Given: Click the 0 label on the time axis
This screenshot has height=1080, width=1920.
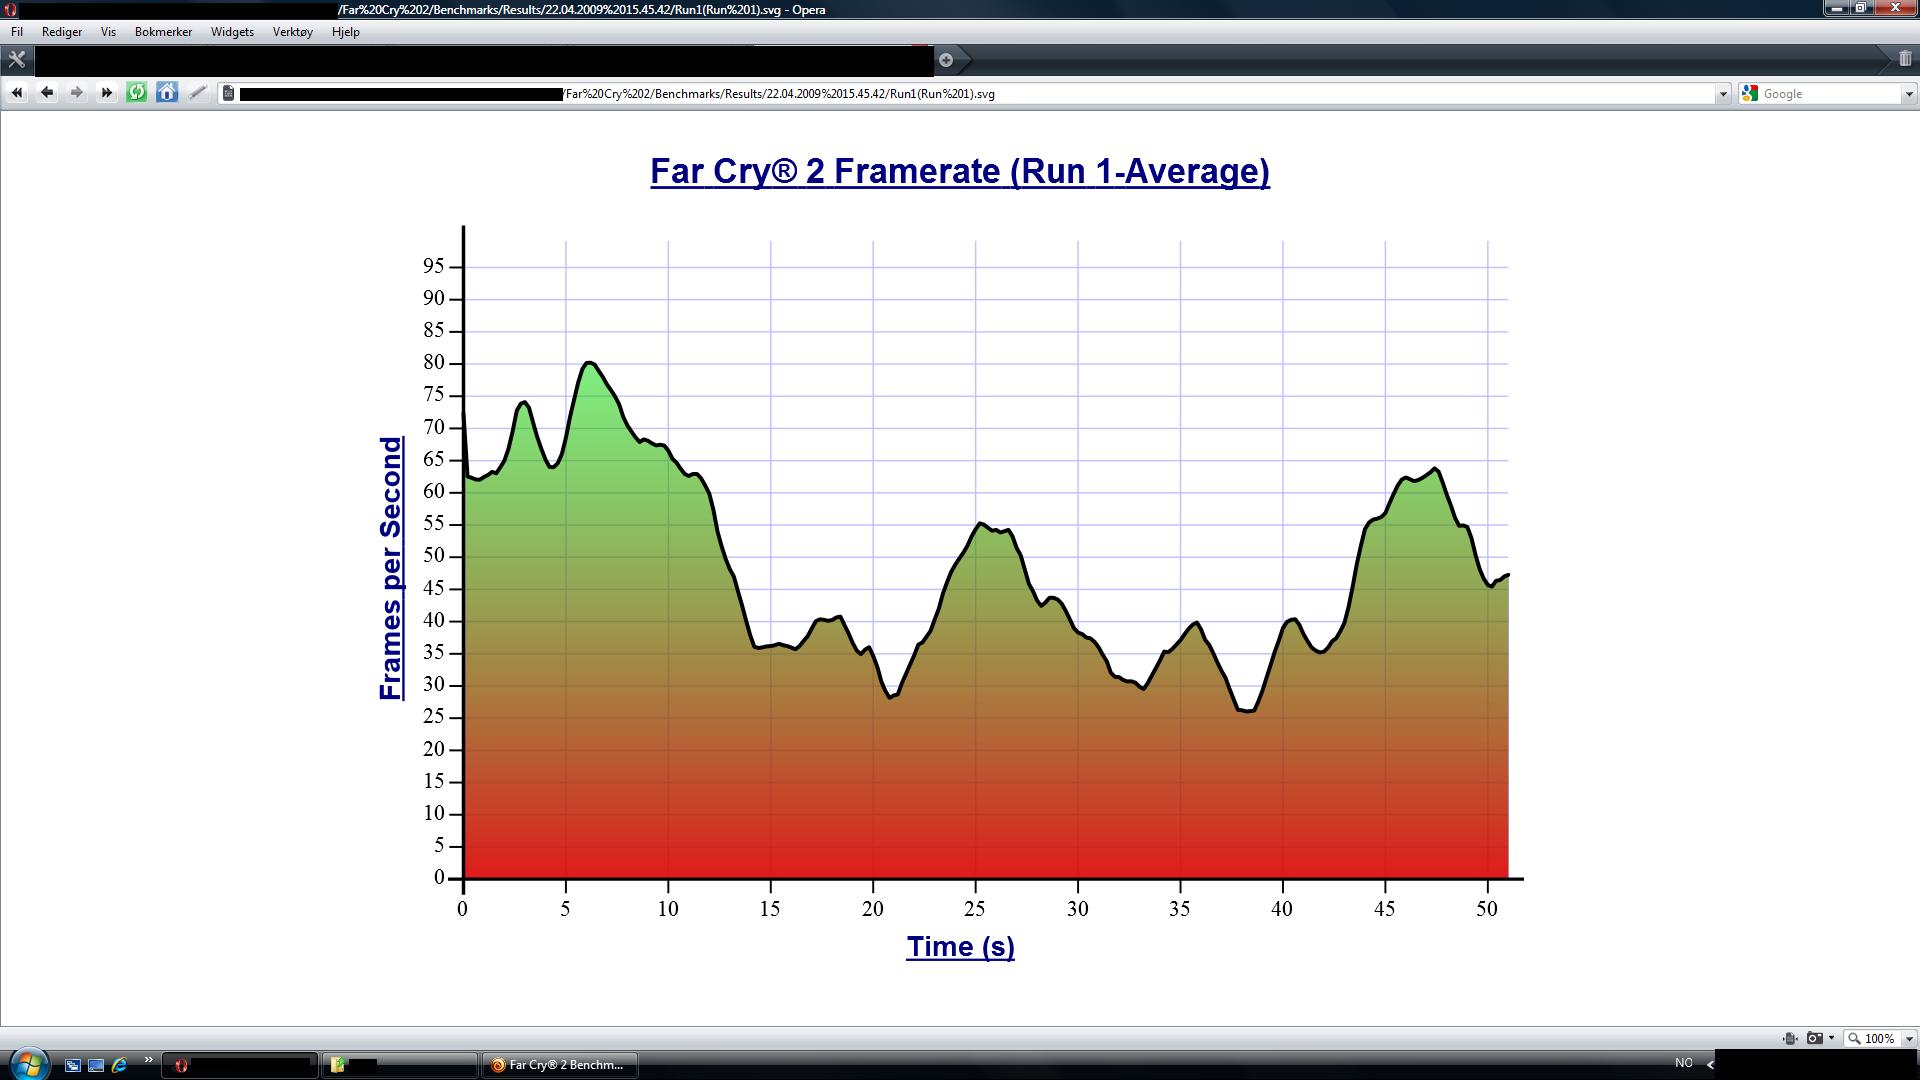Looking at the screenshot, I should tap(462, 909).
